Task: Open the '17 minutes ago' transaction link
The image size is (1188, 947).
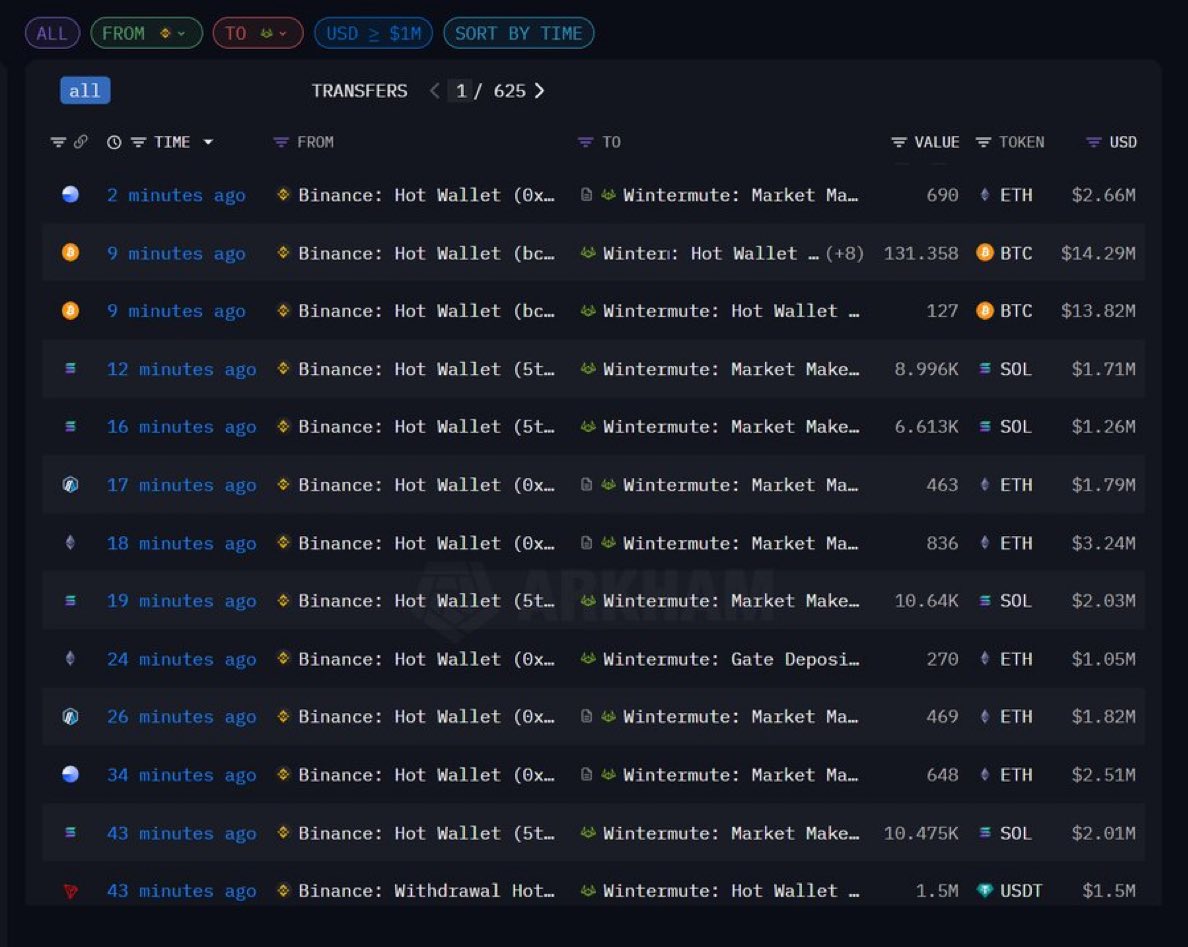Action: point(181,486)
